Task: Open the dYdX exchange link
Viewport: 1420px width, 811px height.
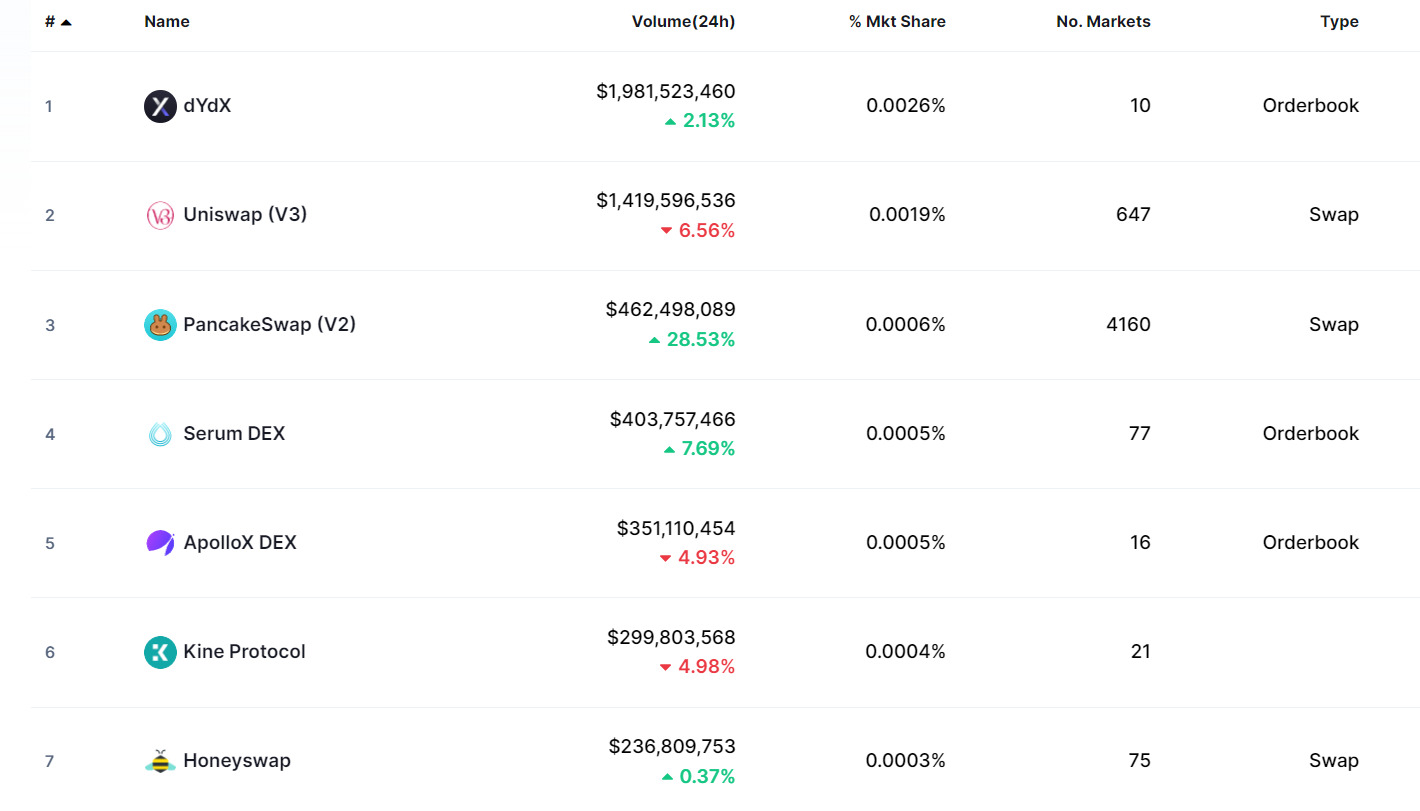Action: (207, 105)
